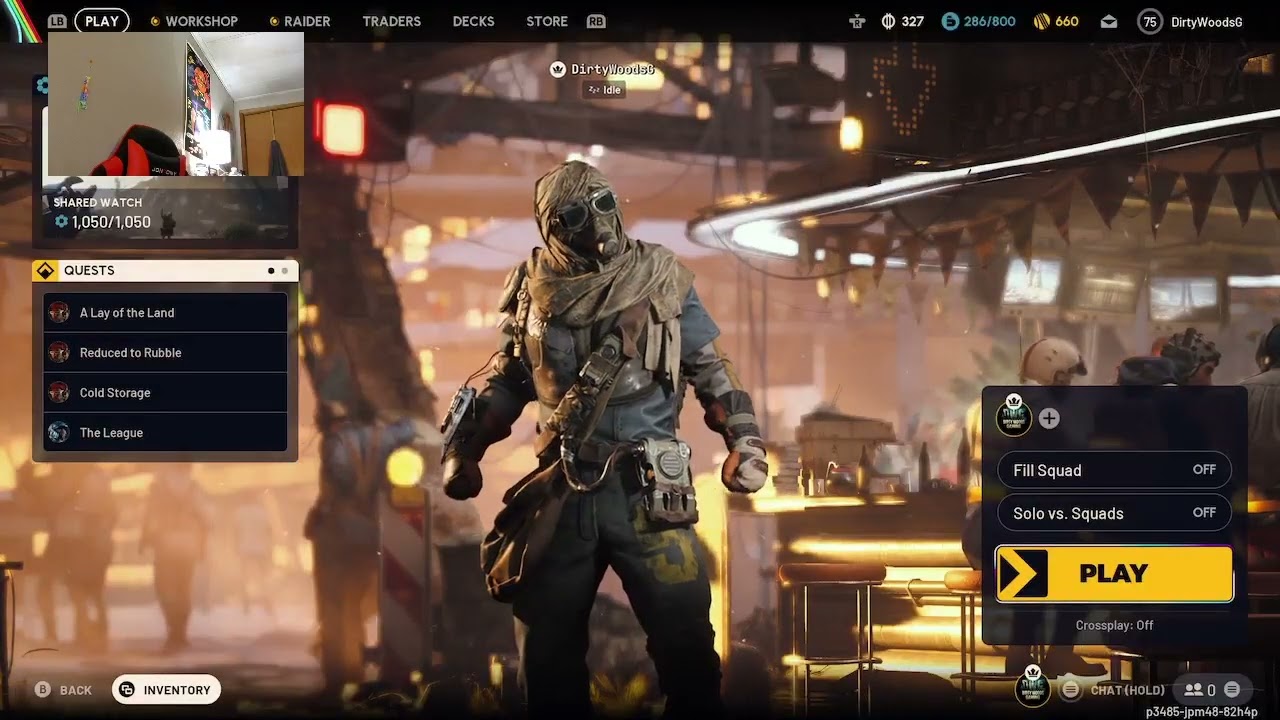Start matchmaking with yellow PLAY button
The image size is (1280, 720).
click(x=1114, y=574)
